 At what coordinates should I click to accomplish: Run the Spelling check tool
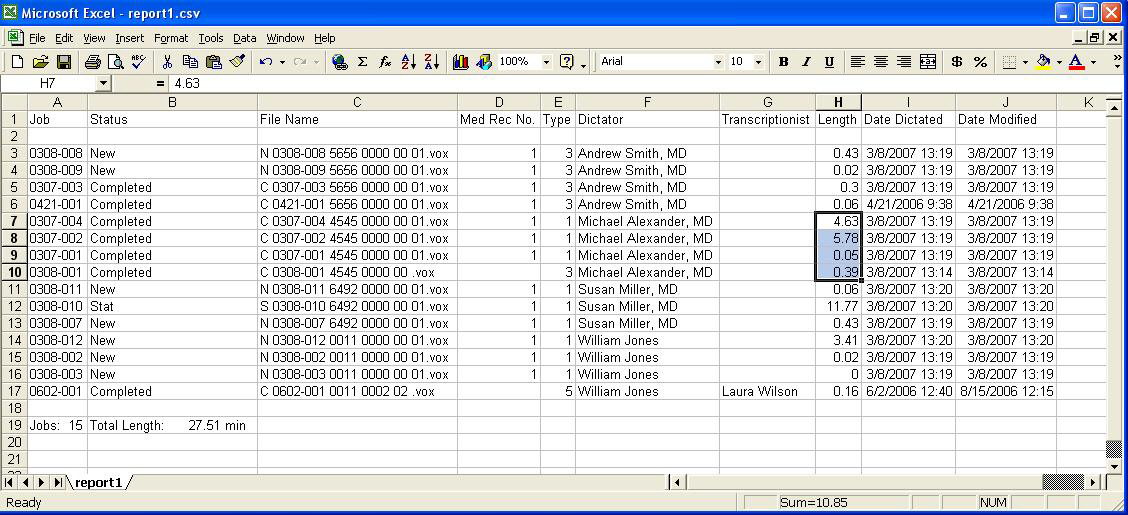(x=137, y=62)
